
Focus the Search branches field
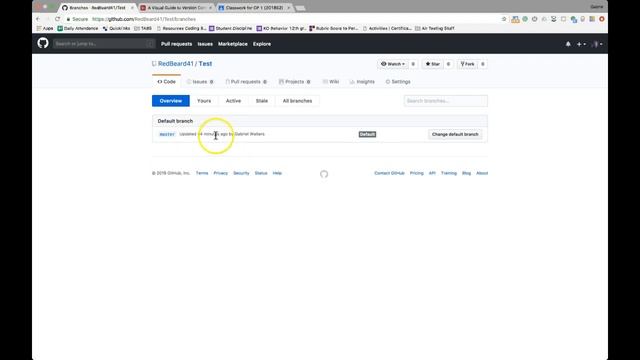pyautogui.click(x=445, y=101)
